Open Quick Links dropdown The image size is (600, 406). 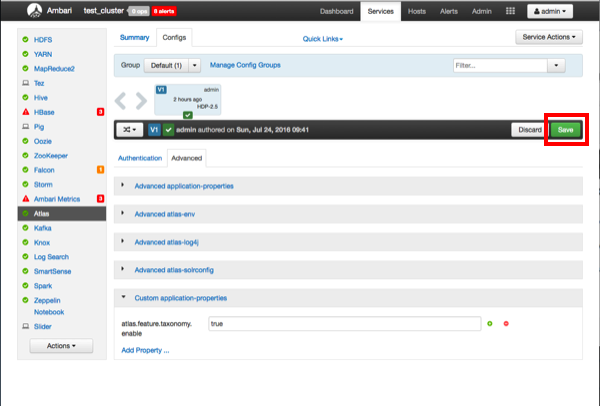(x=323, y=39)
